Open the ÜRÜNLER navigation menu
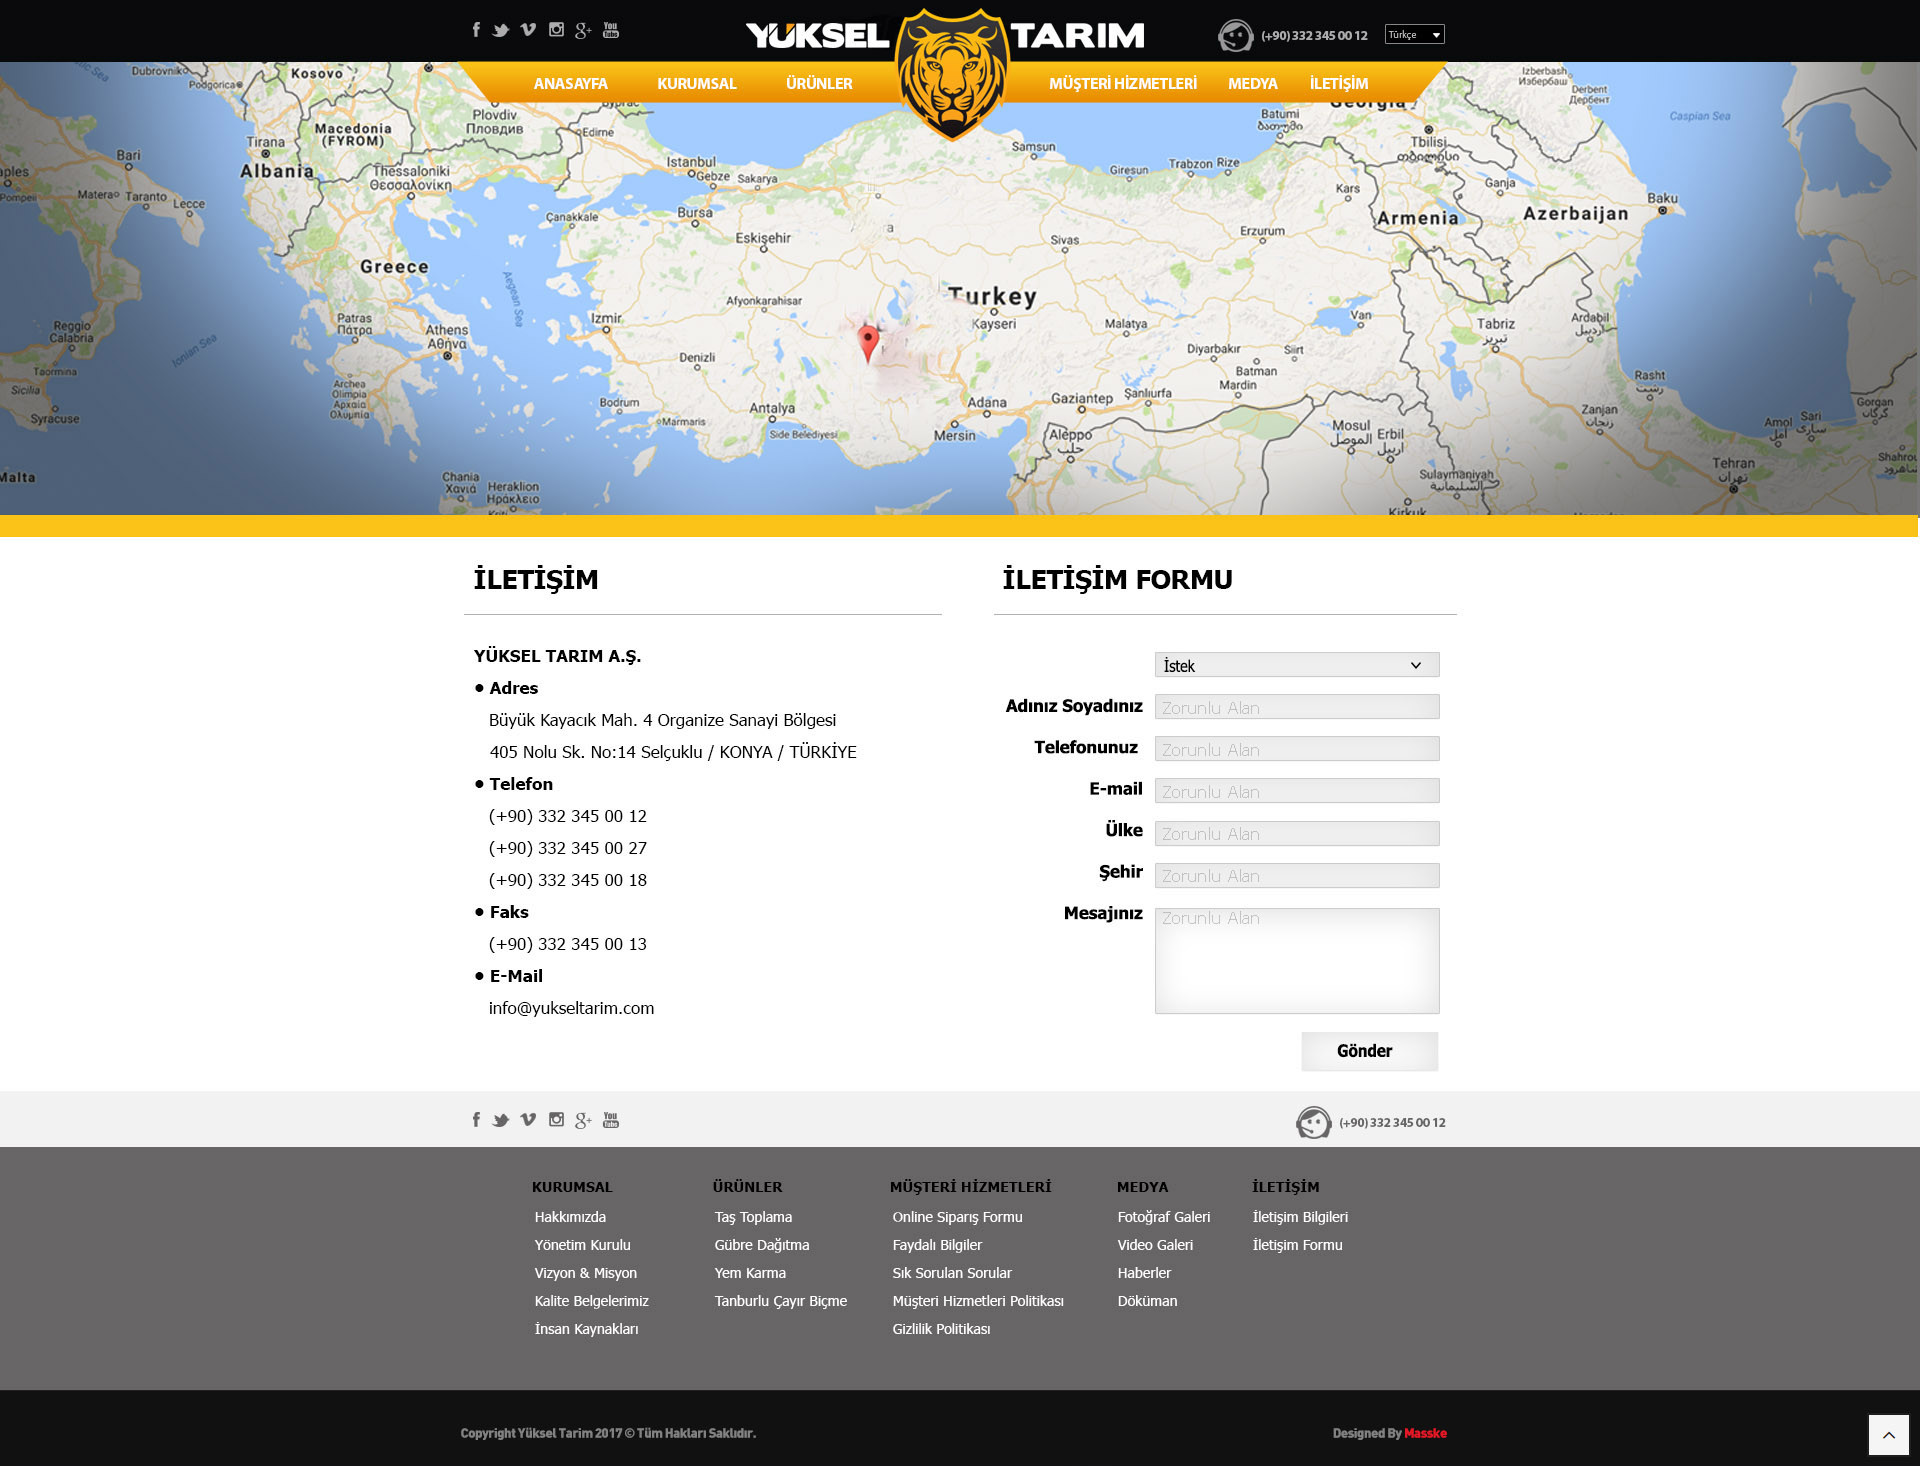1920x1466 pixels. click(x=819, y=84)
